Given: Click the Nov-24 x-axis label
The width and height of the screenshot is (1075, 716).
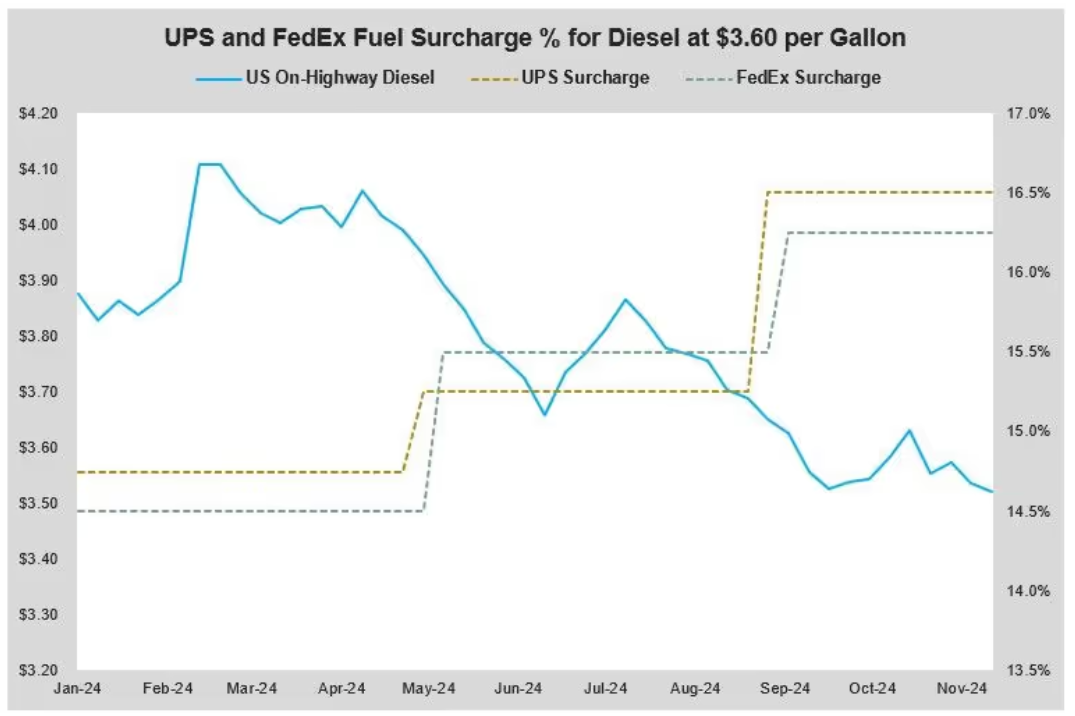Looking at the screenshot, I should pos(962,689).
